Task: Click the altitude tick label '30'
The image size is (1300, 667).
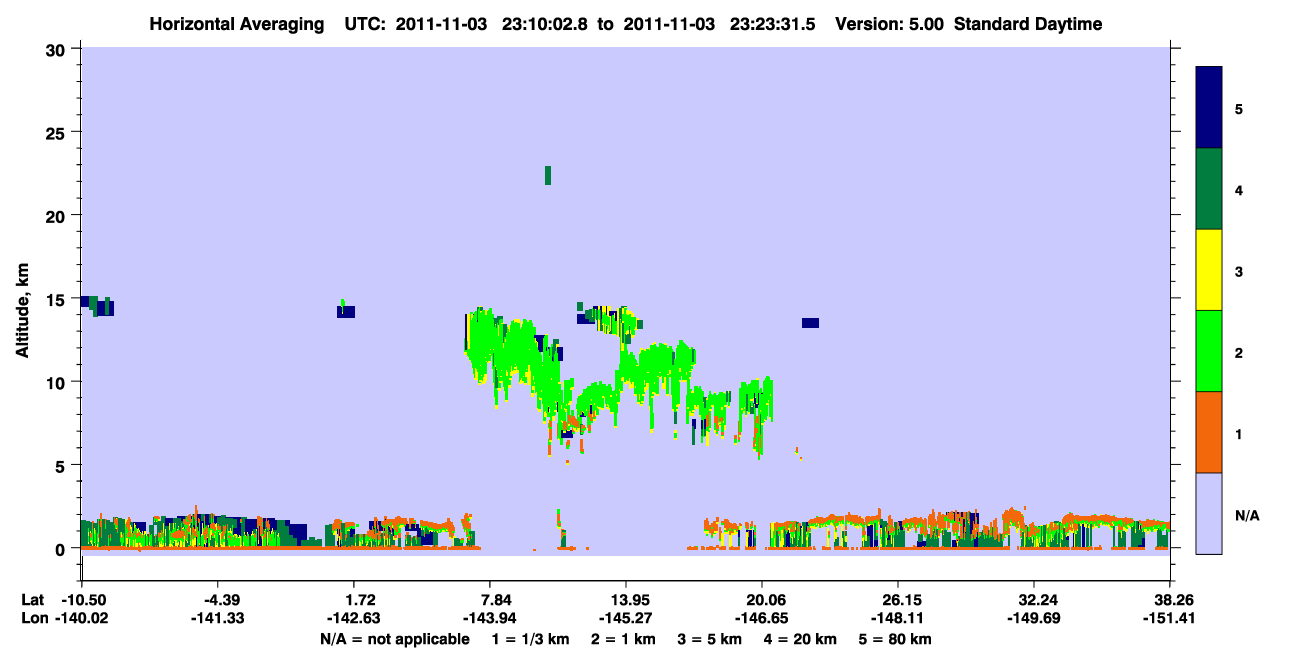Action: click(x=58, y=49)
